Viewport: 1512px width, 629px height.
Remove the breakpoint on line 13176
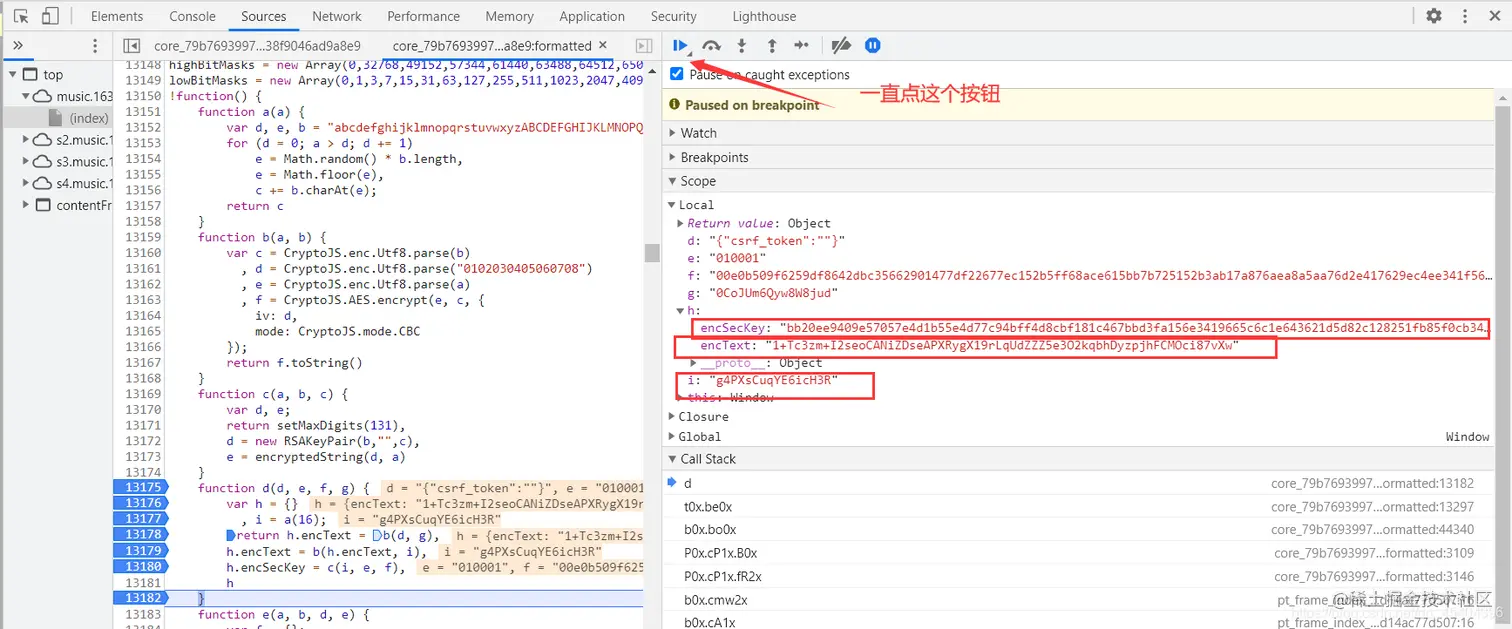tap(139, 503)
